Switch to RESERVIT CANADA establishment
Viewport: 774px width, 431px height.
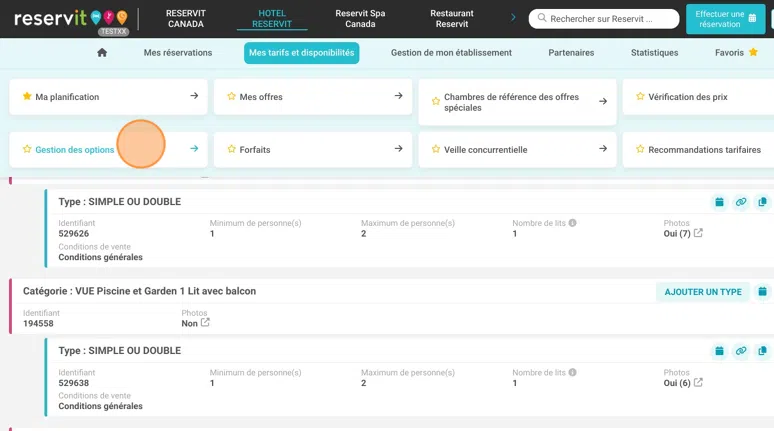coord(186,19)
